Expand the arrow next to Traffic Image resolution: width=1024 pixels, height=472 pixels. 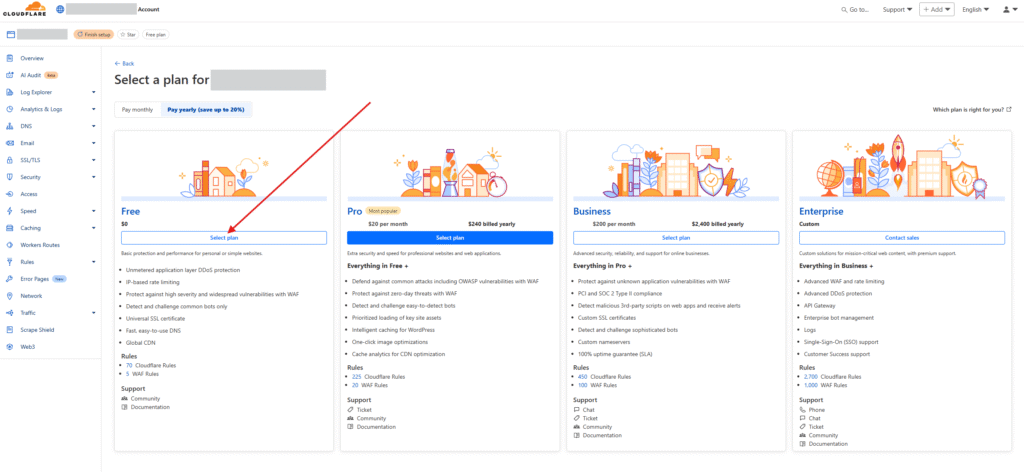(93, 313)
